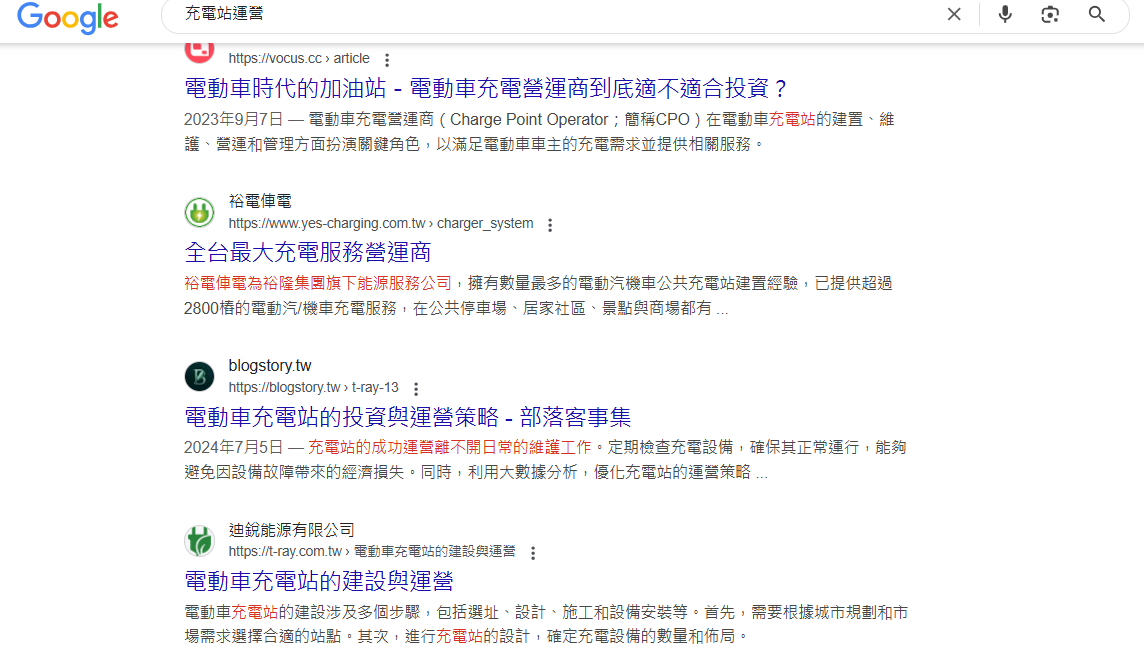The height and width of the screenshot is (668, 1144).
Task: Open more options for vocus.cc result
Action: click(387, 60)
